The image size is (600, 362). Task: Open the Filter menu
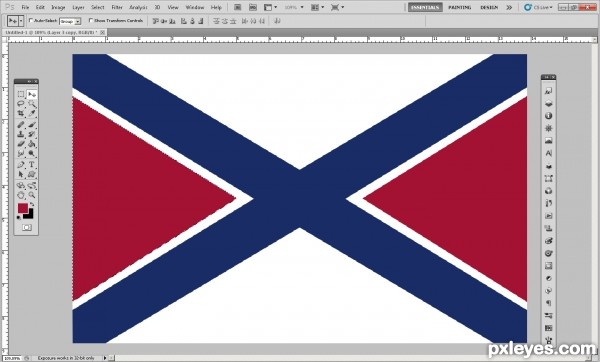(x=117, y=7)
